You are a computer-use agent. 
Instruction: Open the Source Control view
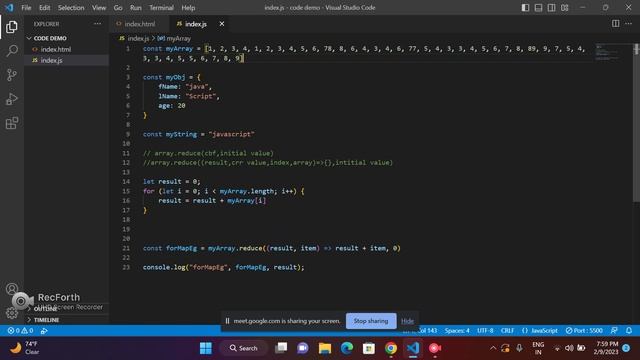coord(11,75)
